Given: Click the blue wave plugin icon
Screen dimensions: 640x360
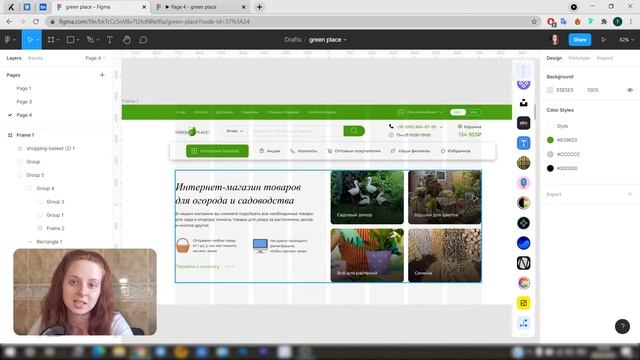Looking at the screenshot, I should (x=523, y=243).
